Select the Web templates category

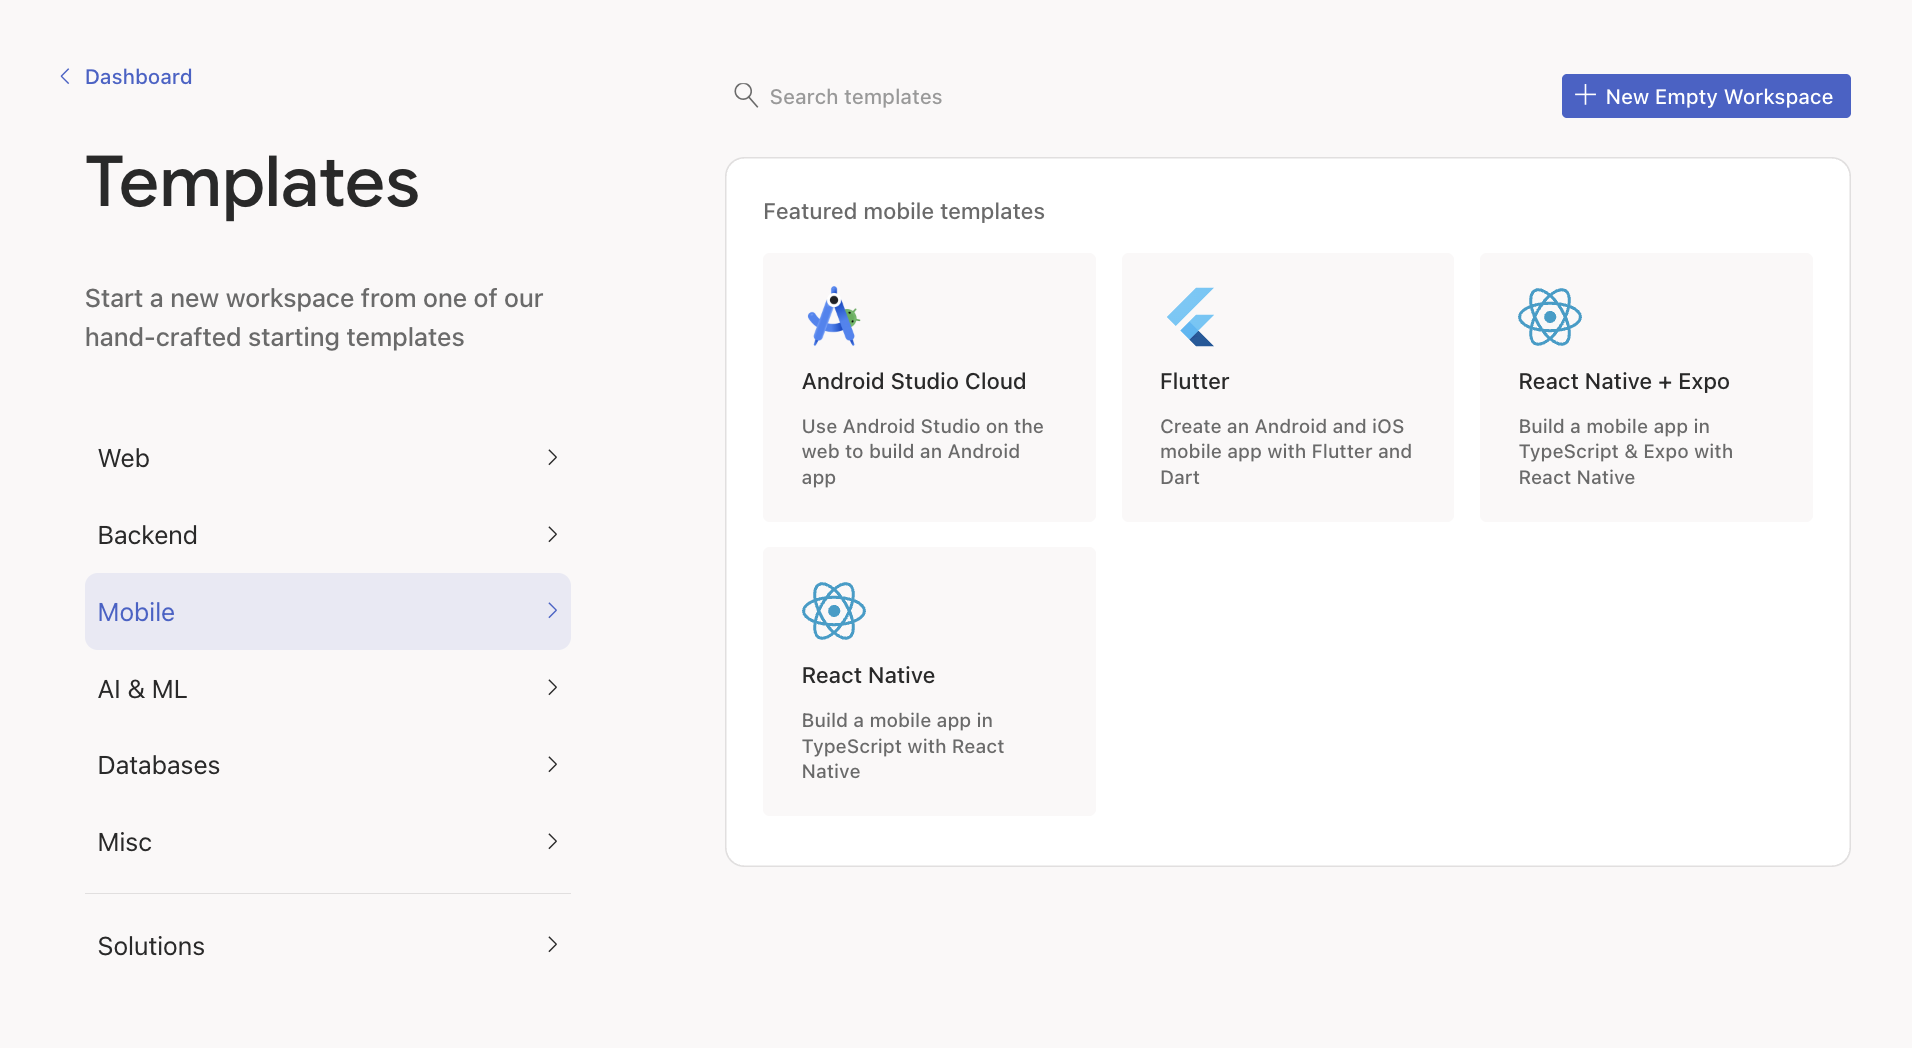(328, 458)
